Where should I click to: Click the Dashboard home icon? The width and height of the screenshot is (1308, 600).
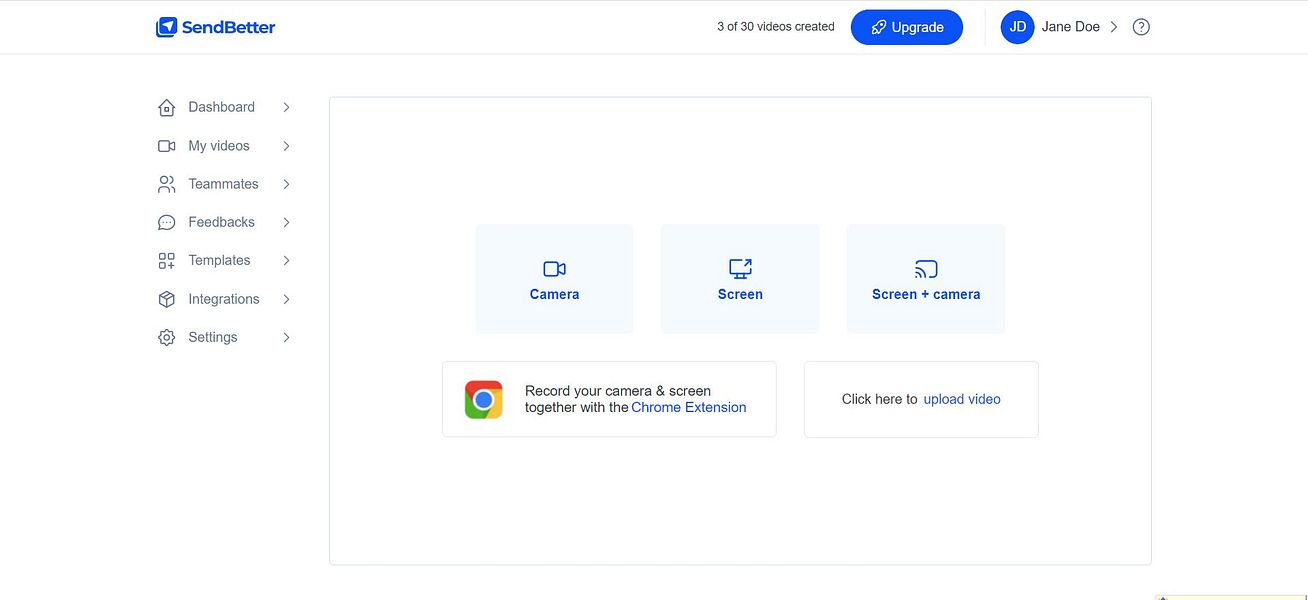[167, 107]
